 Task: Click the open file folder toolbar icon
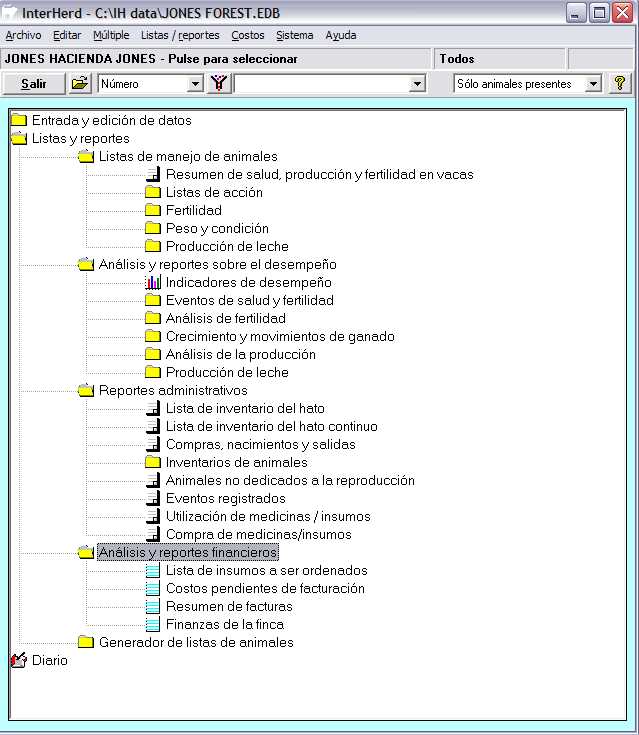coord(80,84)
